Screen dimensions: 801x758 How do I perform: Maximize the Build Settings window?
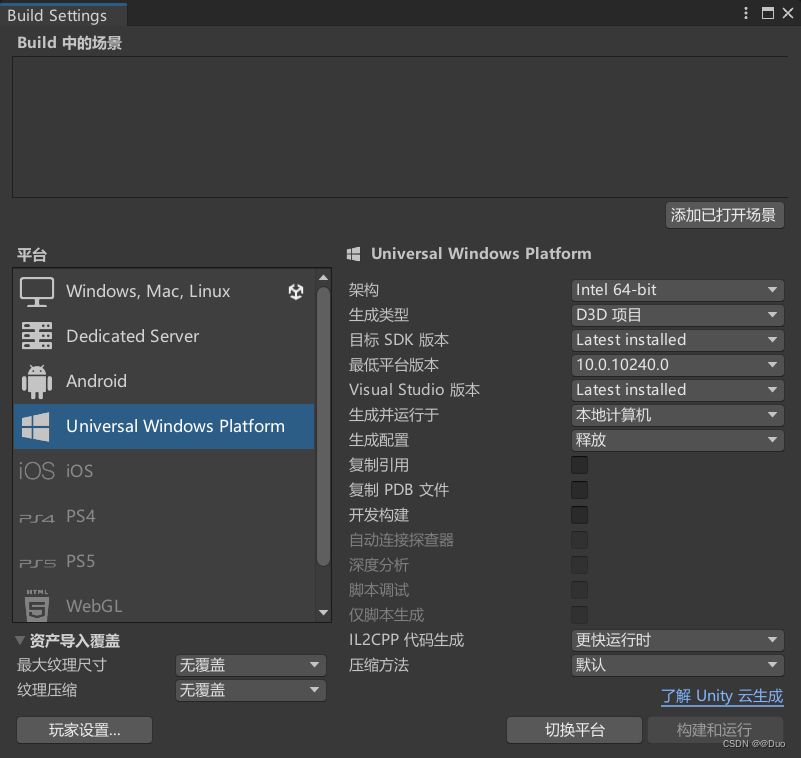[x=767, y=13]
